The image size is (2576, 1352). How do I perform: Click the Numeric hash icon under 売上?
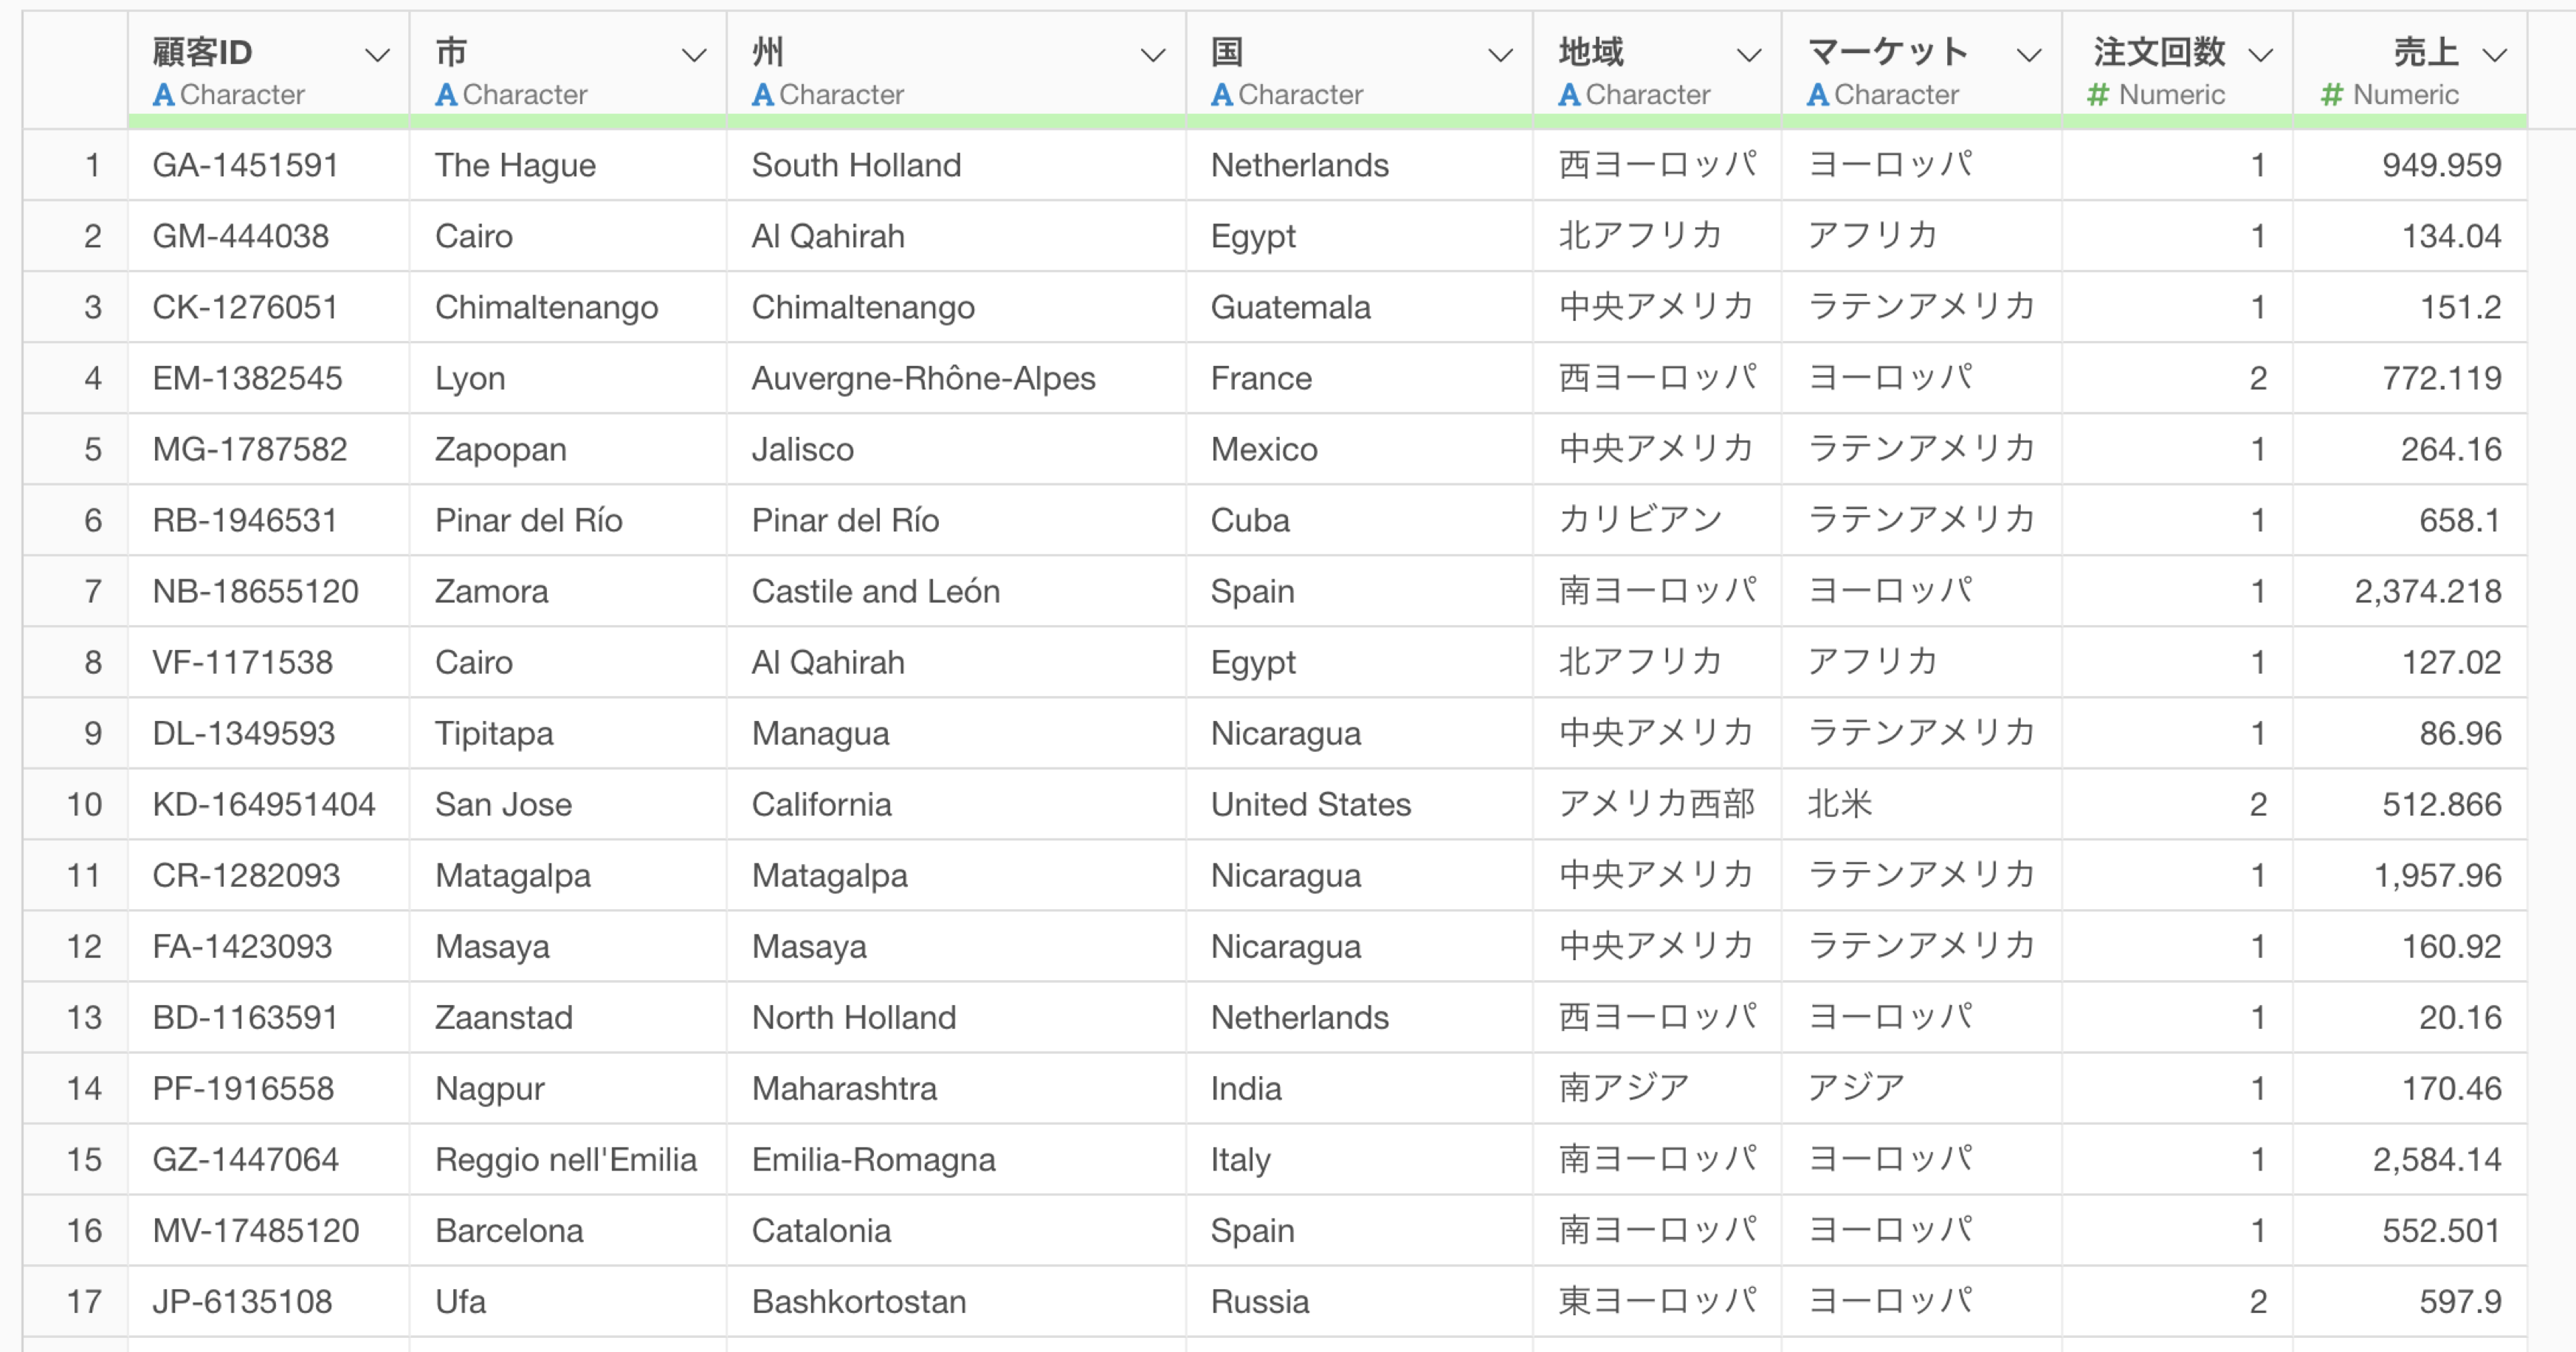[x=2332, y=95]
